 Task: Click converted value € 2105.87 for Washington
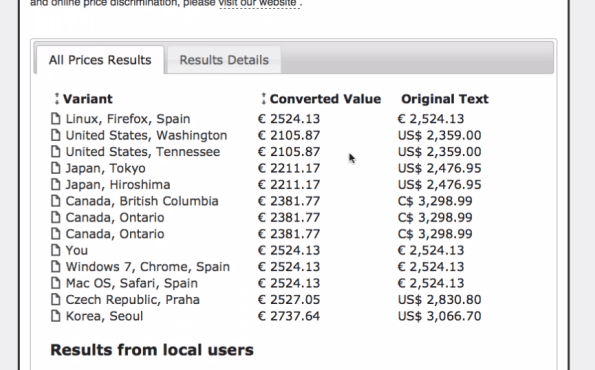pyautogui.click(x=289, y=135)
